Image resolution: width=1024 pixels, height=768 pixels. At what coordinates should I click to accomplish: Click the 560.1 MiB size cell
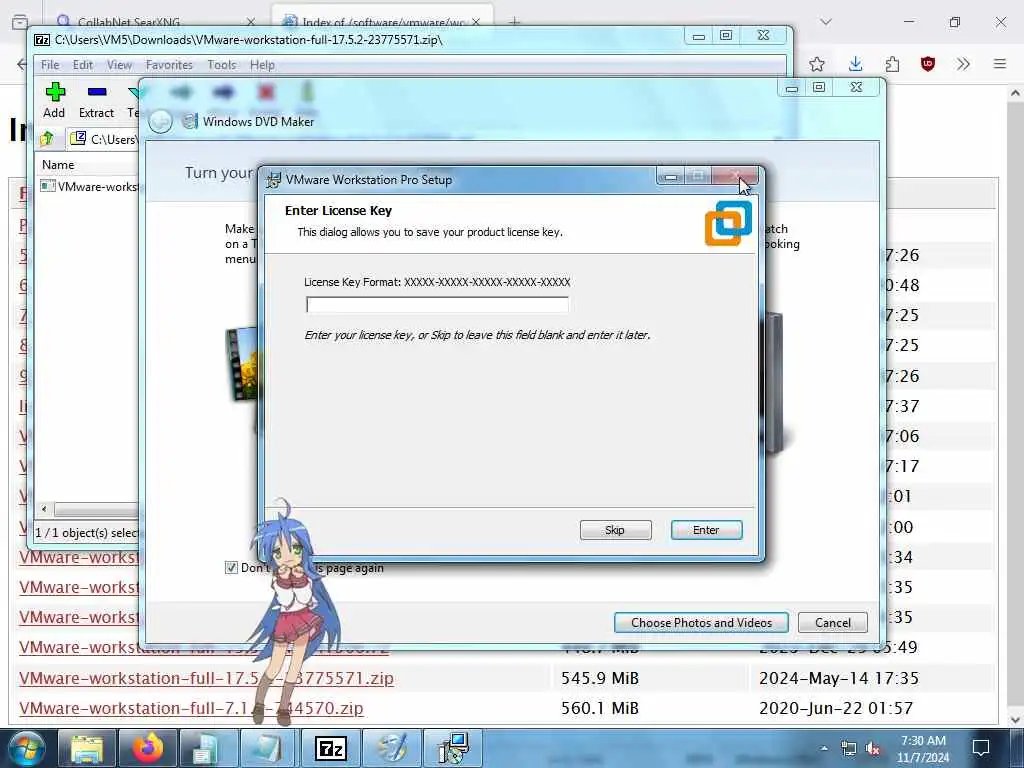(x=600, y=709)
